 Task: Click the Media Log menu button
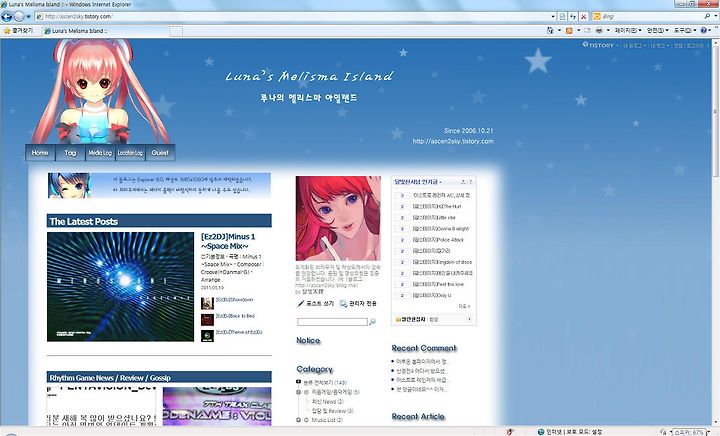(100, 153)
